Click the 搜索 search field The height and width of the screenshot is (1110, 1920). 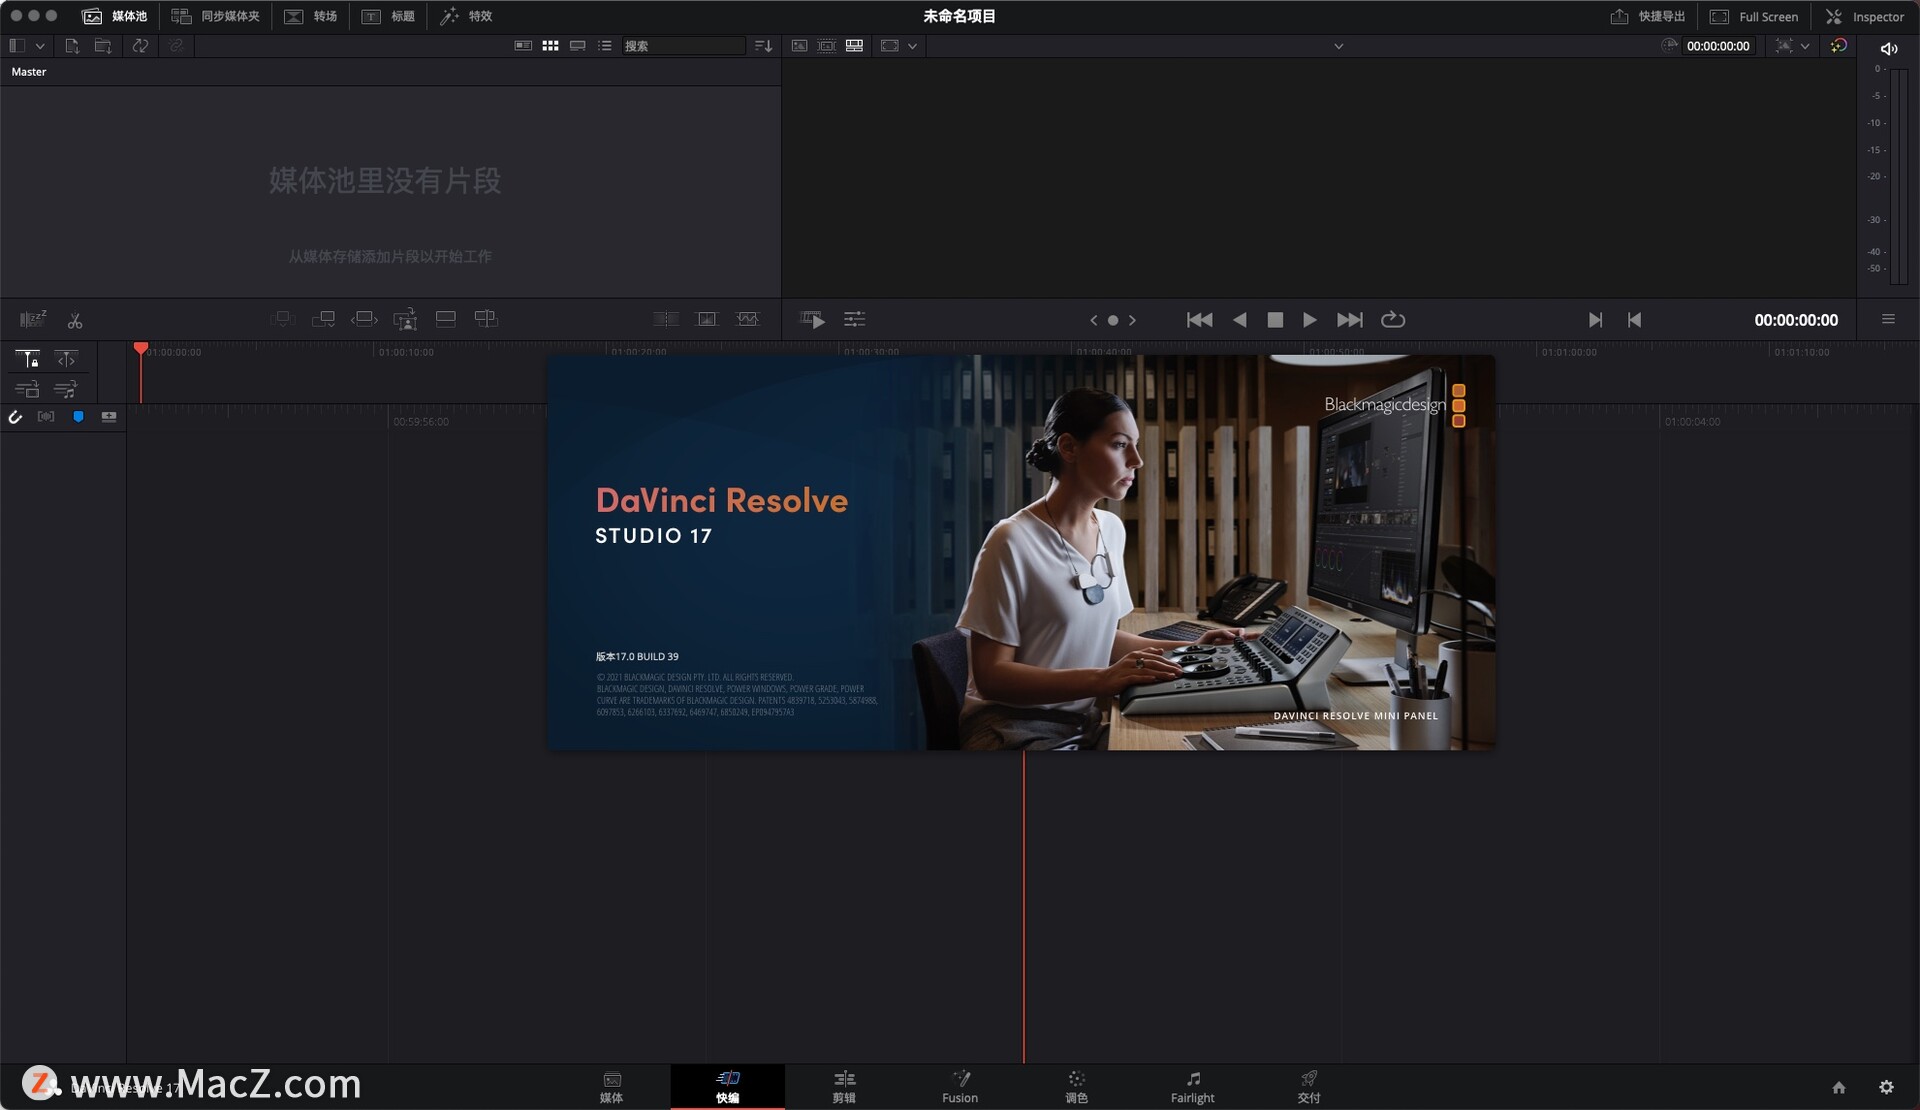683,46
